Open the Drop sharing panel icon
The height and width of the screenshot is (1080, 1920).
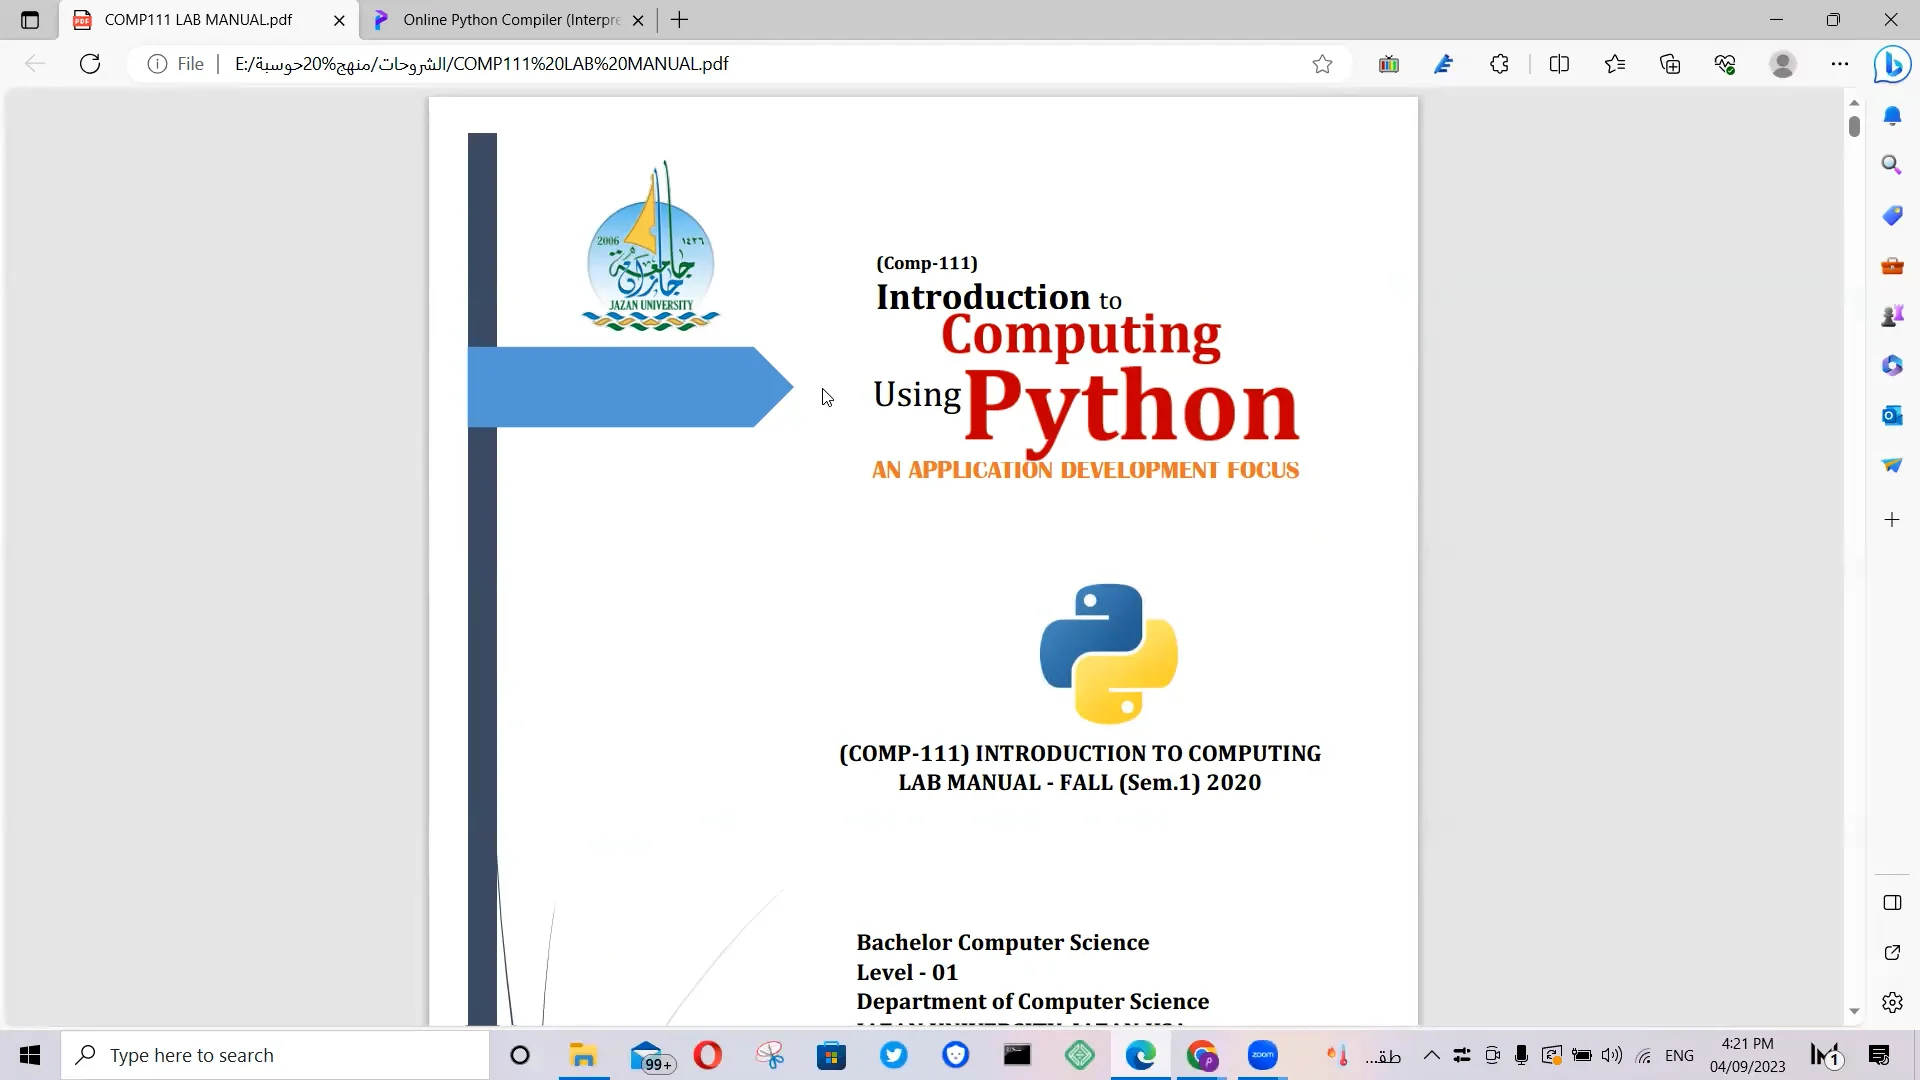click(x=1893, y=465)
